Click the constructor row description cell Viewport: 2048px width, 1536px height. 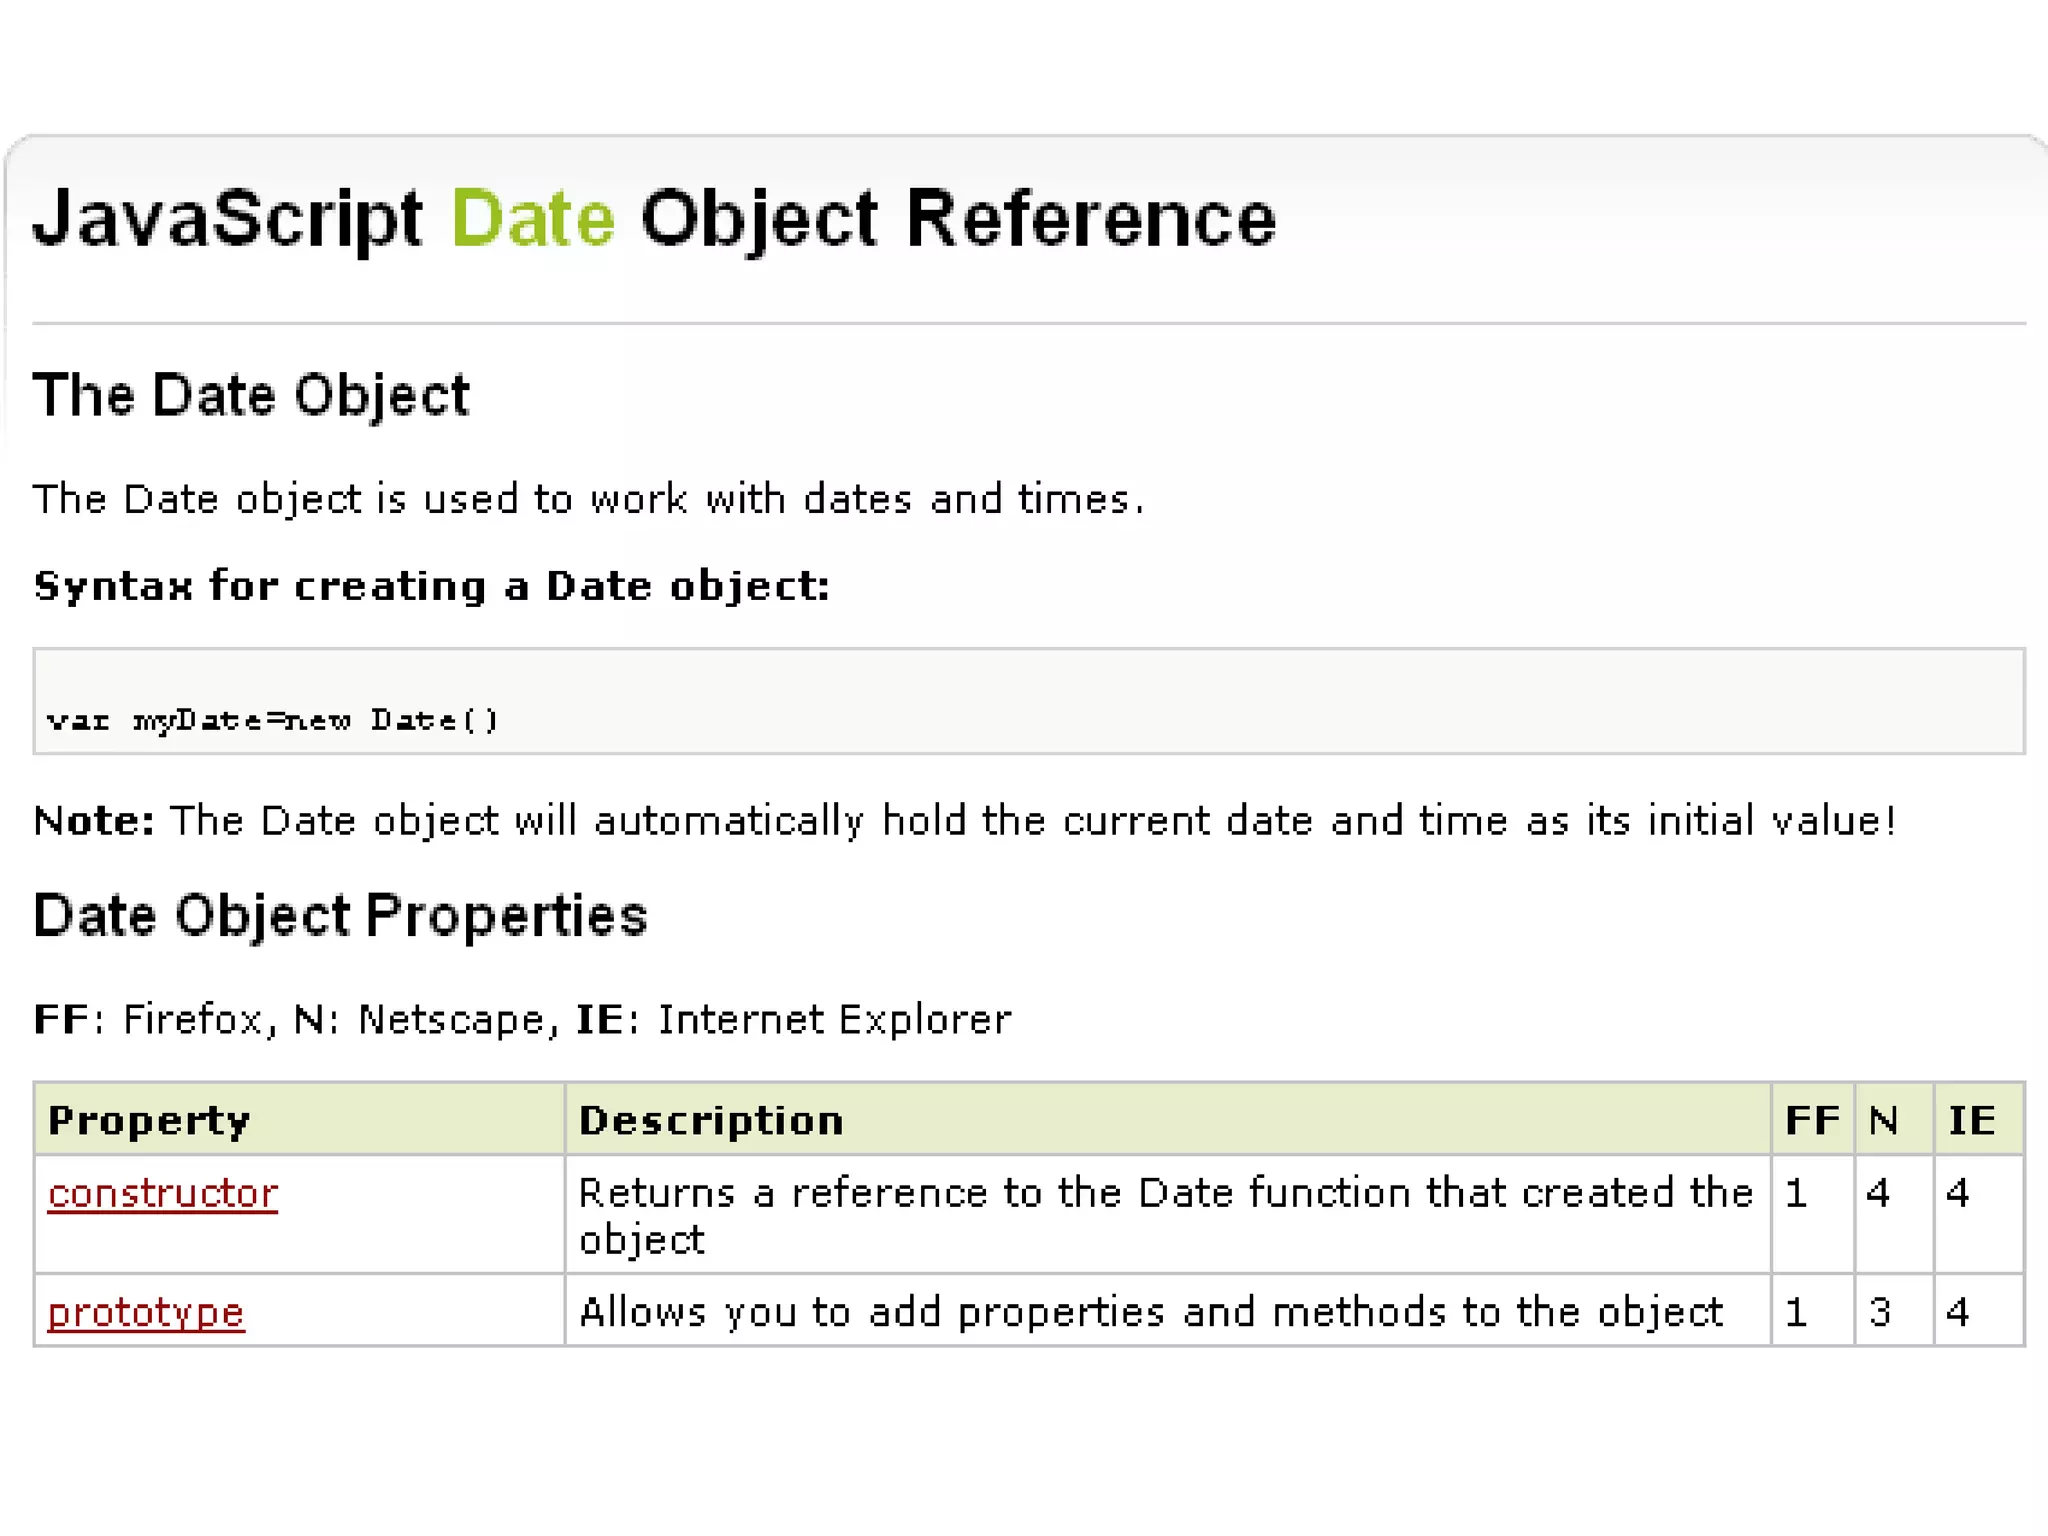1165,1214
